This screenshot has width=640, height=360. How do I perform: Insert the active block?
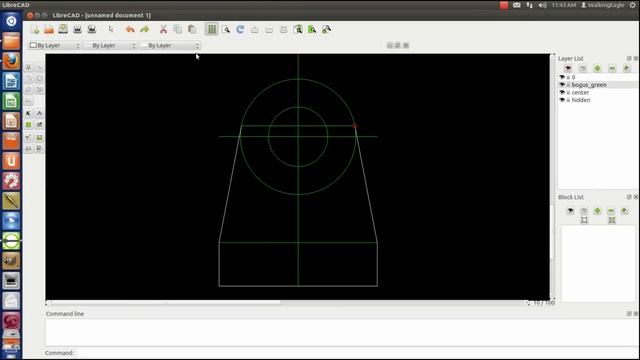pyautogui.click(x=611, y=220)
